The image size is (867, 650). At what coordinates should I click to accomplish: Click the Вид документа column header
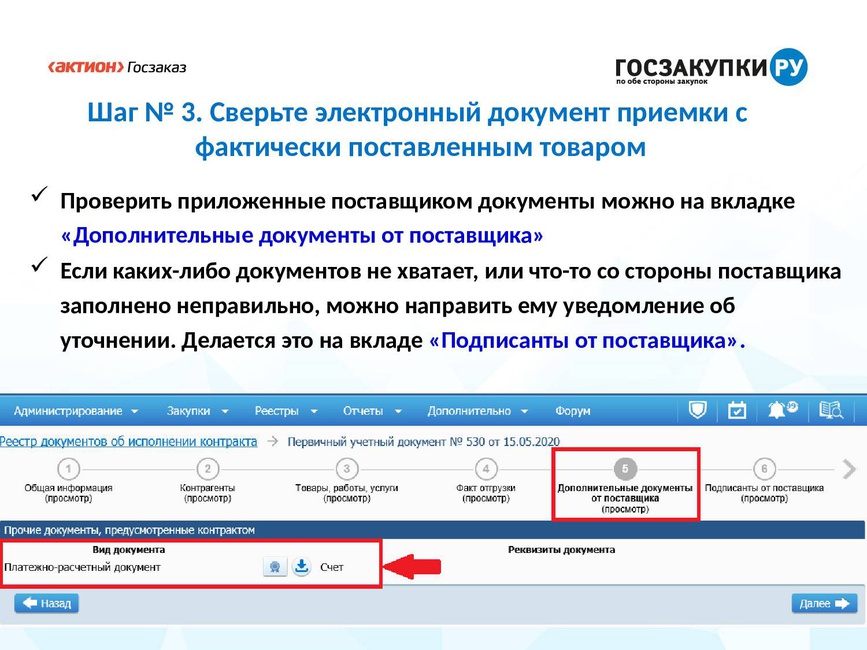tap(128, 549)
